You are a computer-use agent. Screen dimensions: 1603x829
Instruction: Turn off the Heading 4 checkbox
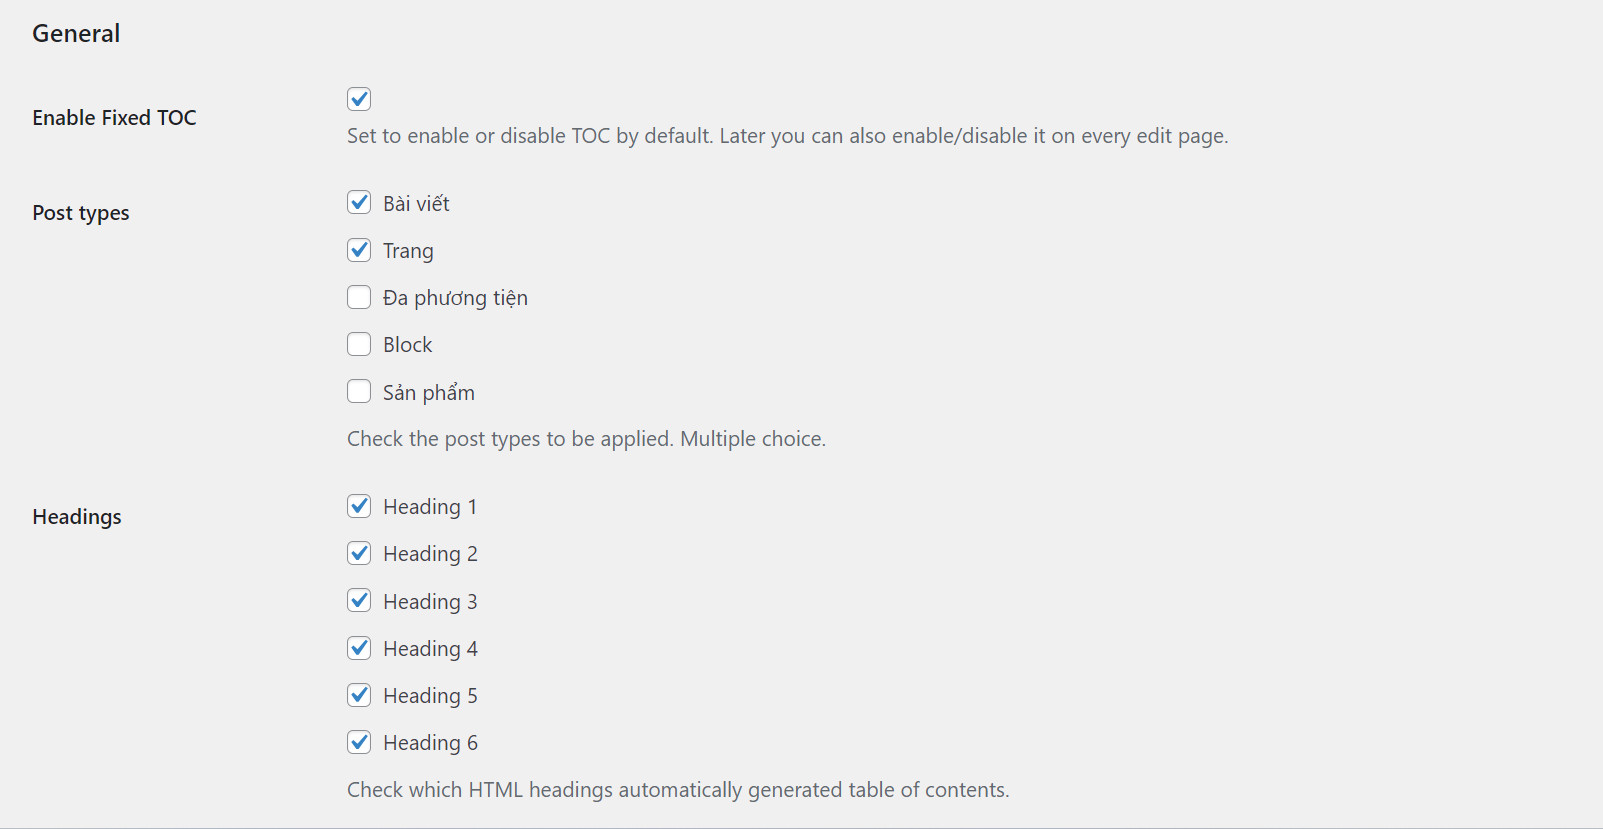pos(359,648)
